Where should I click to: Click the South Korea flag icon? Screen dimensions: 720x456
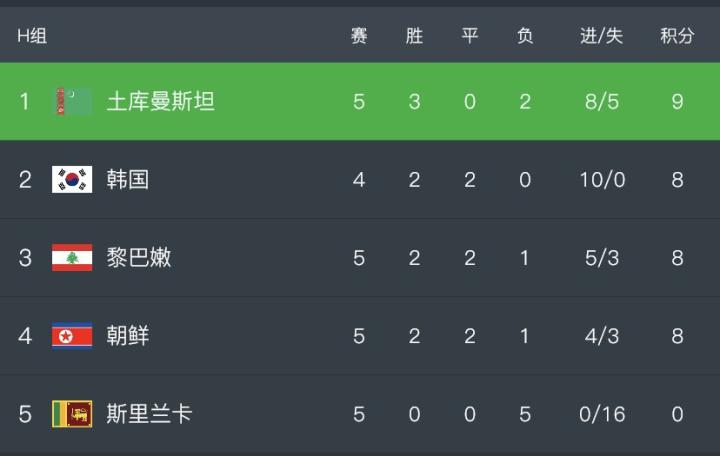tap(72, 179)
